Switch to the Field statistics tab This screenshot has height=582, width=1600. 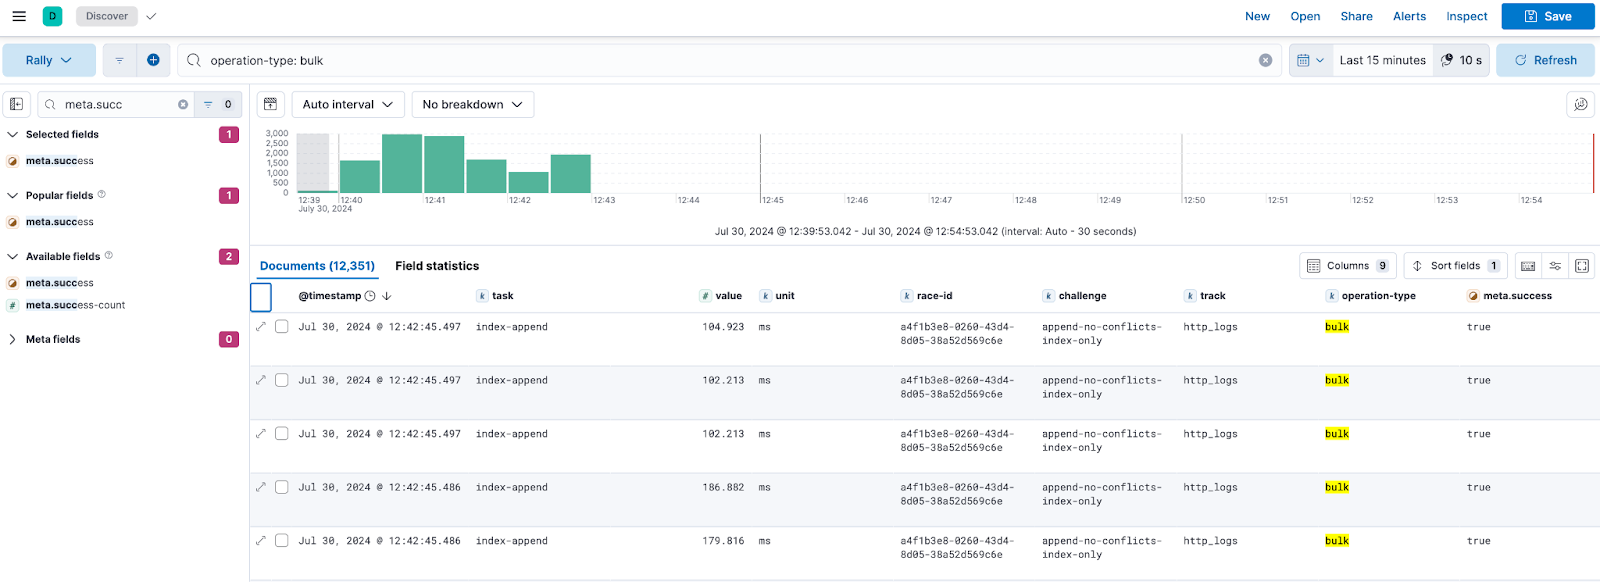tap(437, 266)
